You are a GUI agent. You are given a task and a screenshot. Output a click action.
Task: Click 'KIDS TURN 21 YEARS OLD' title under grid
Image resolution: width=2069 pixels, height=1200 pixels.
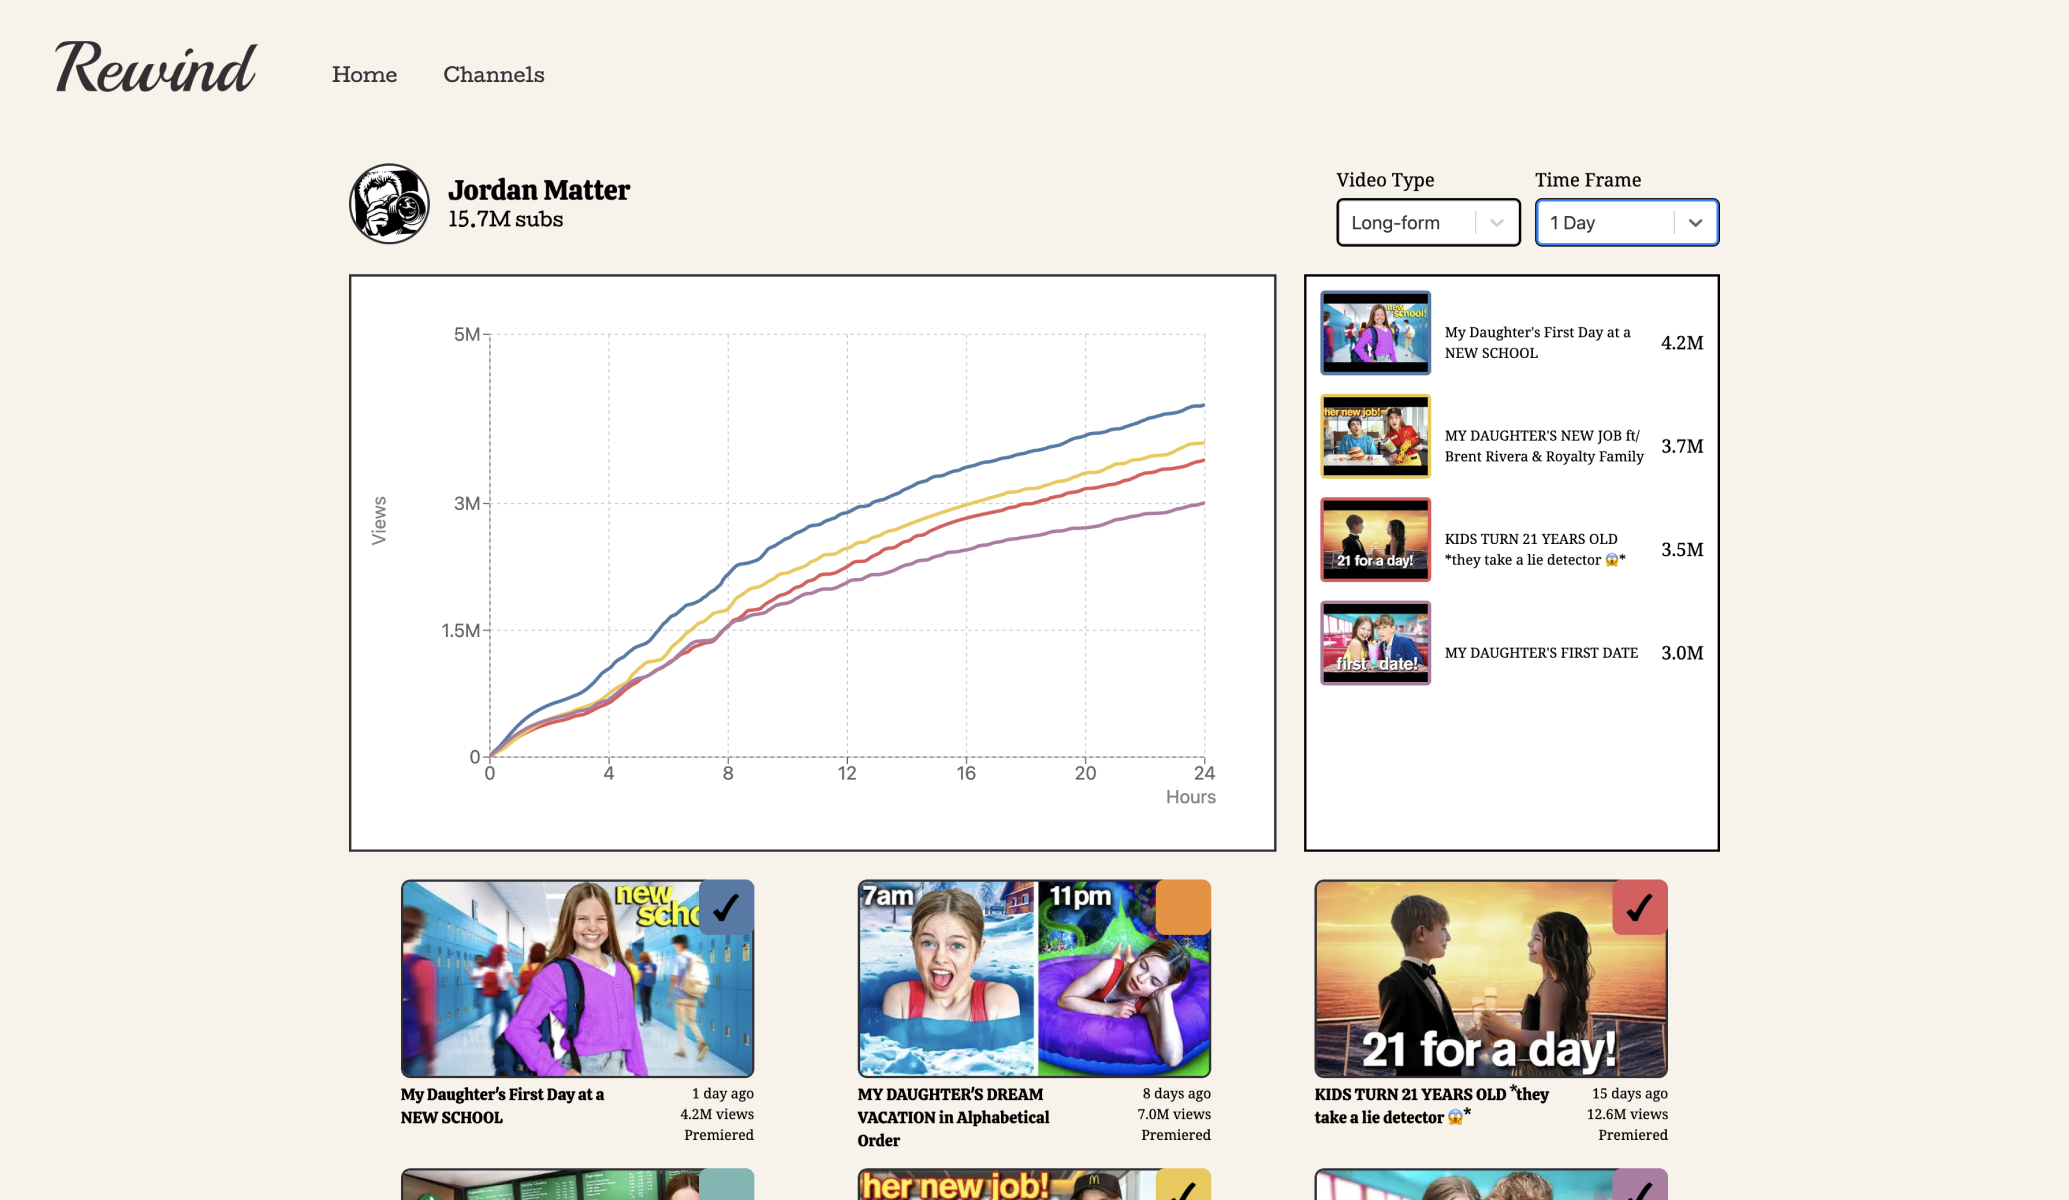click(1432, 1106)
